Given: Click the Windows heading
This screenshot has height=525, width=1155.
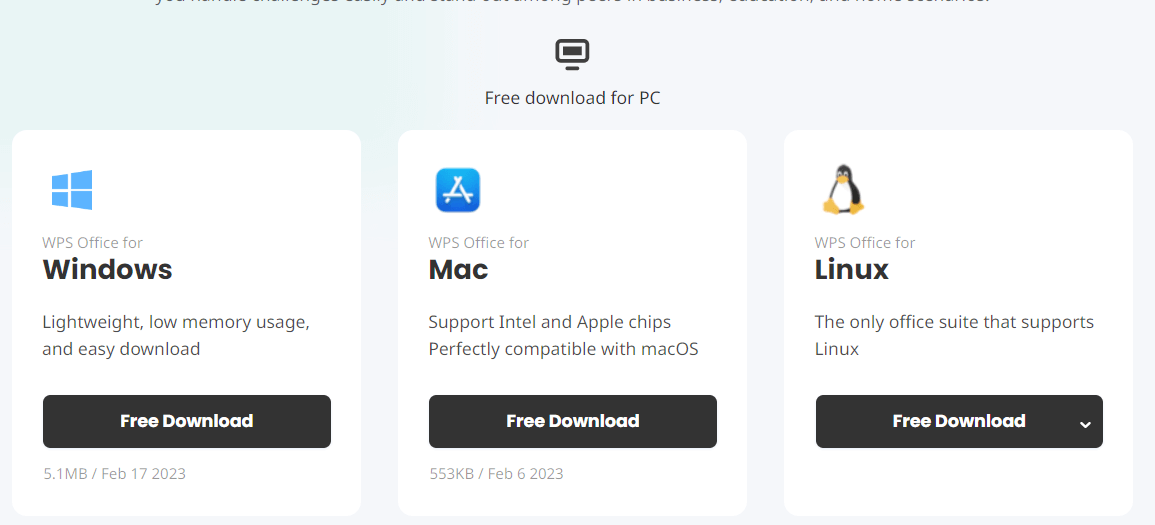Looking at the screenshot, I should (107, 269).
